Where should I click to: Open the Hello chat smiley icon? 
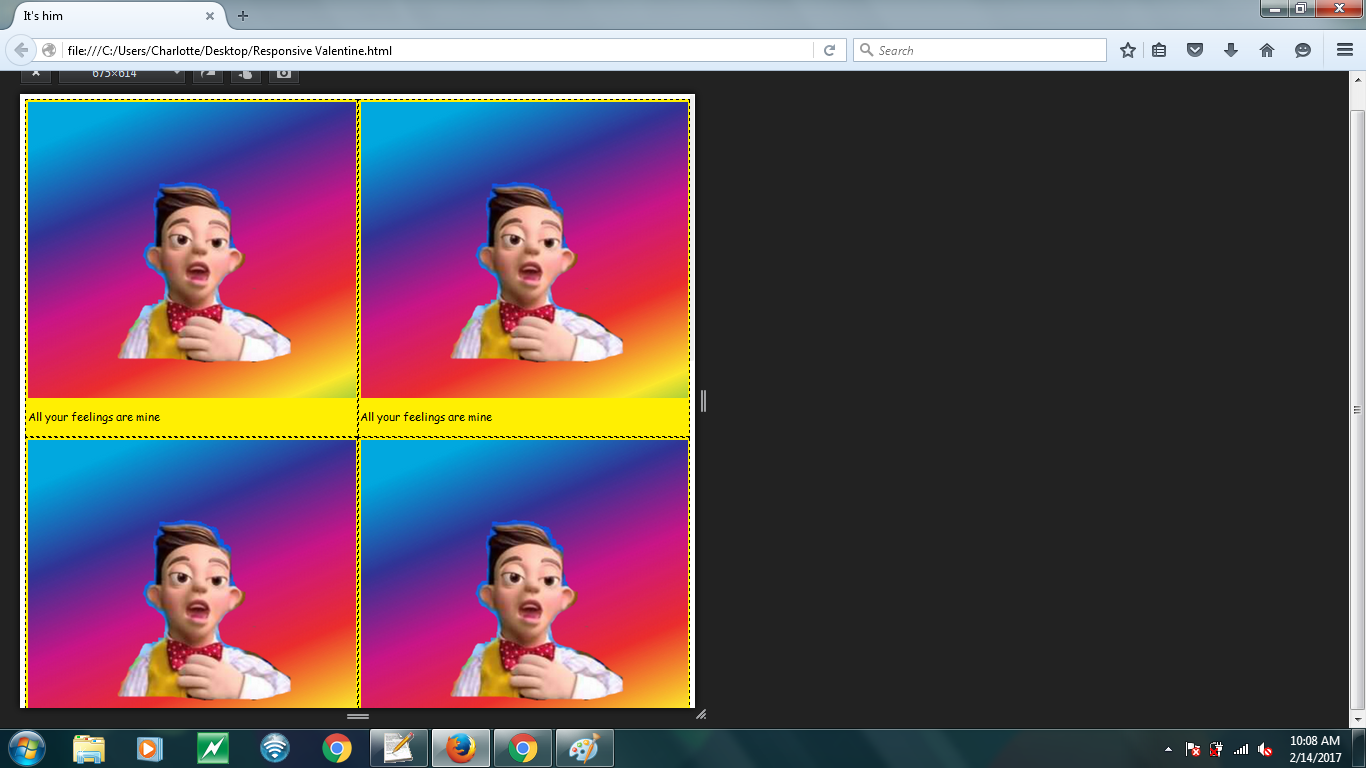[x=1303, y=50]
